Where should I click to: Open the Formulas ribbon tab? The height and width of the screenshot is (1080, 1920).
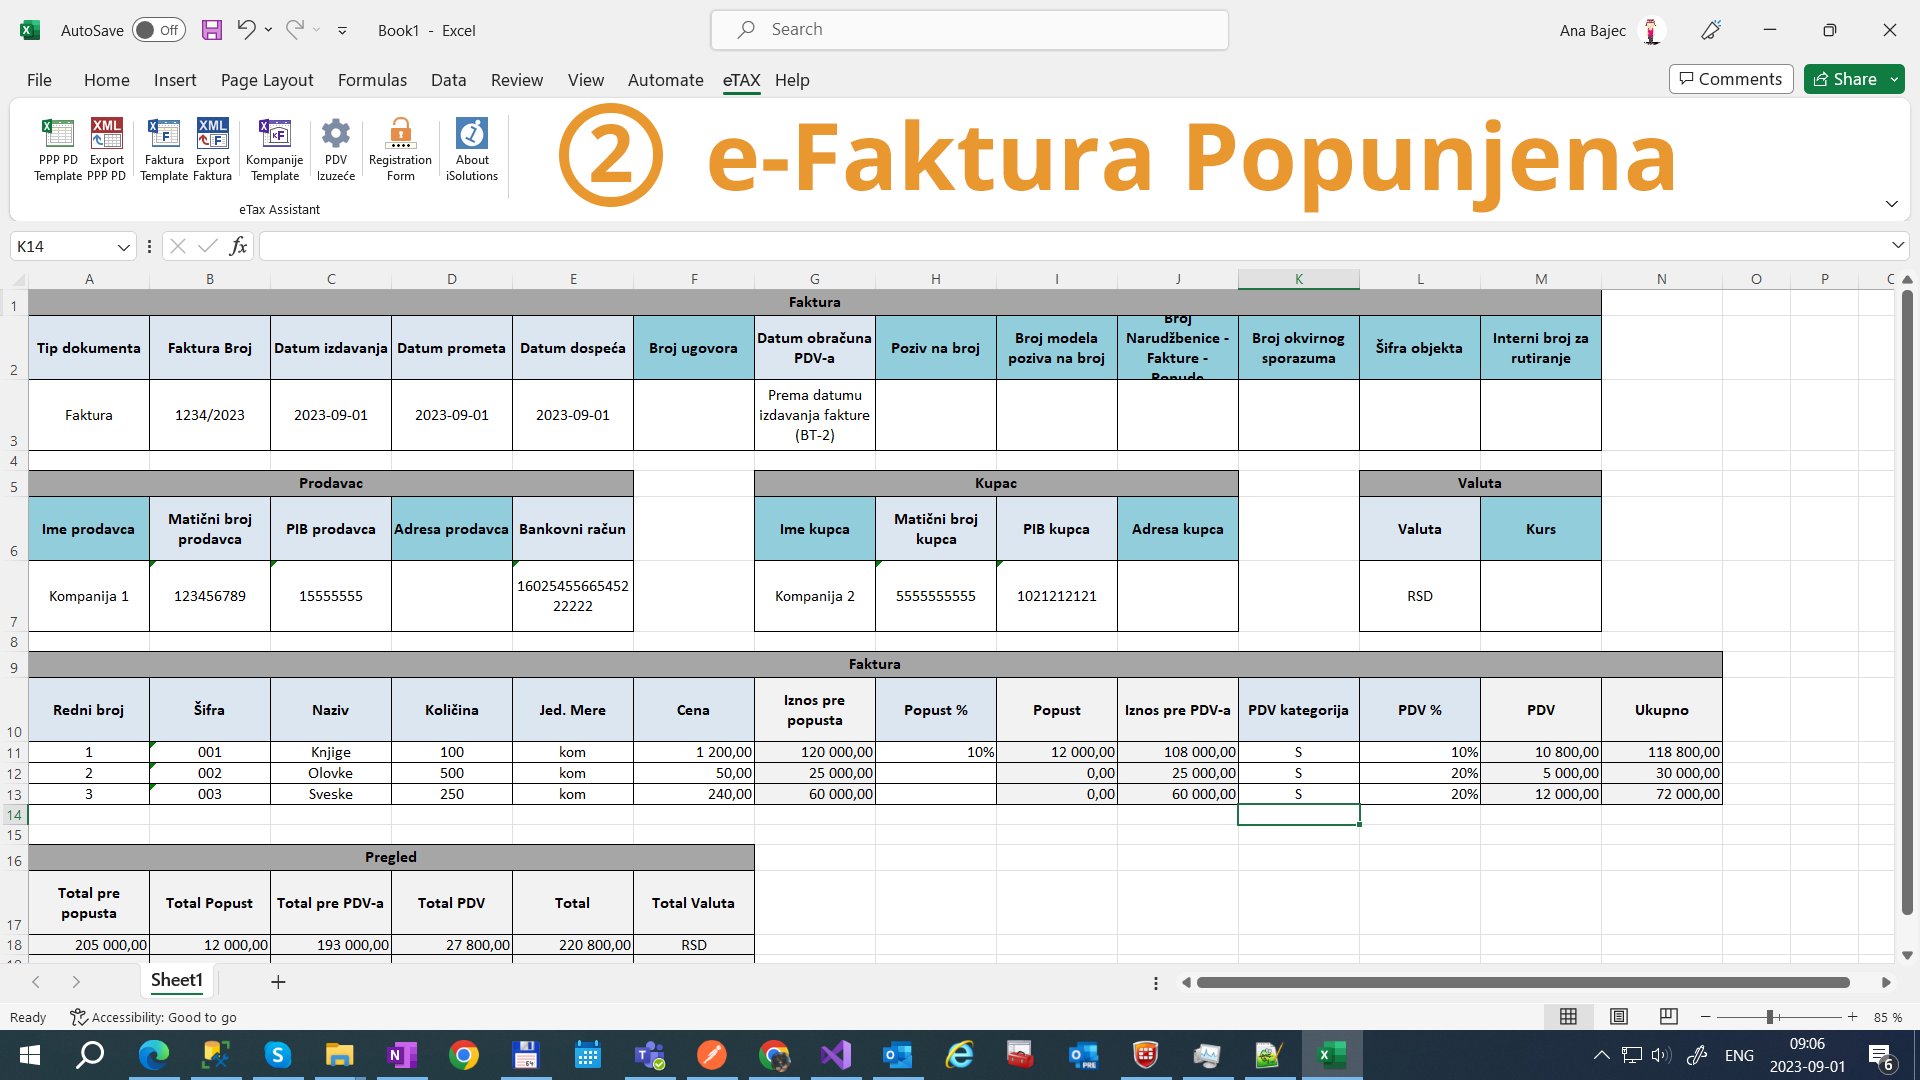372,80
